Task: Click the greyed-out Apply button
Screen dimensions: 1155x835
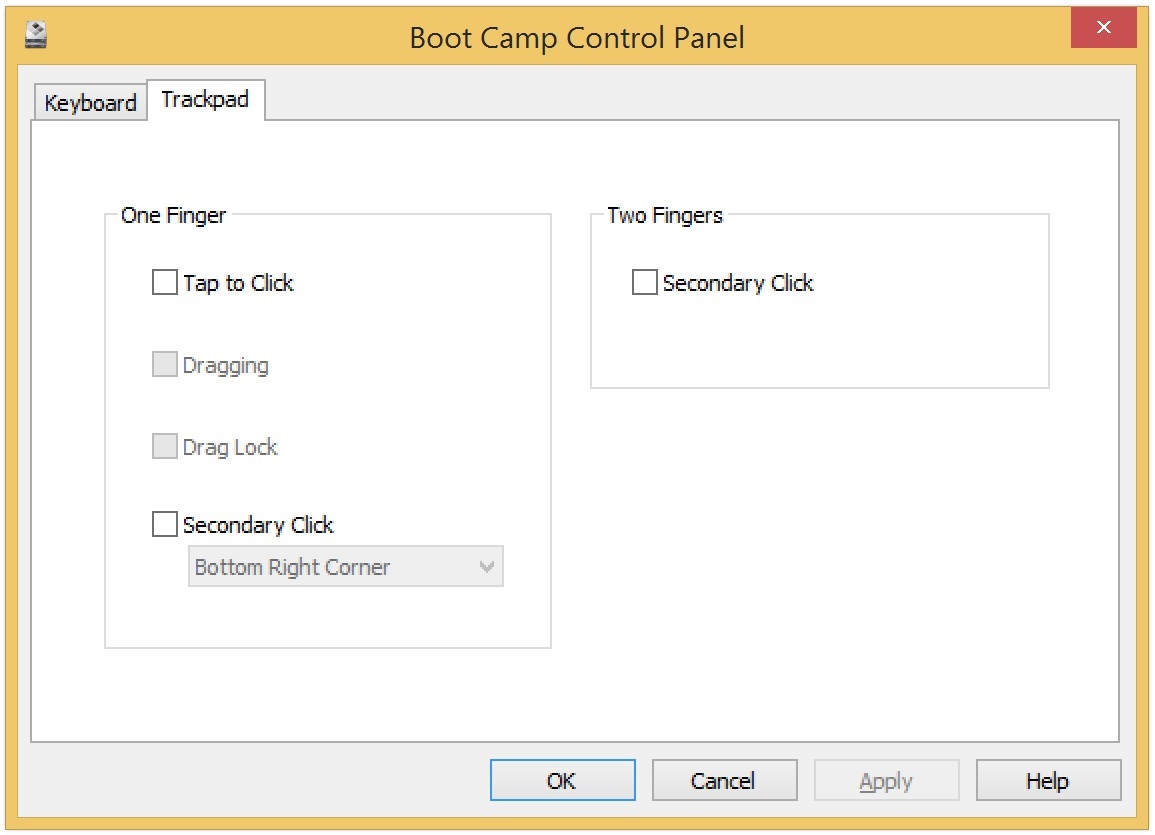Action: click(886, 780)
